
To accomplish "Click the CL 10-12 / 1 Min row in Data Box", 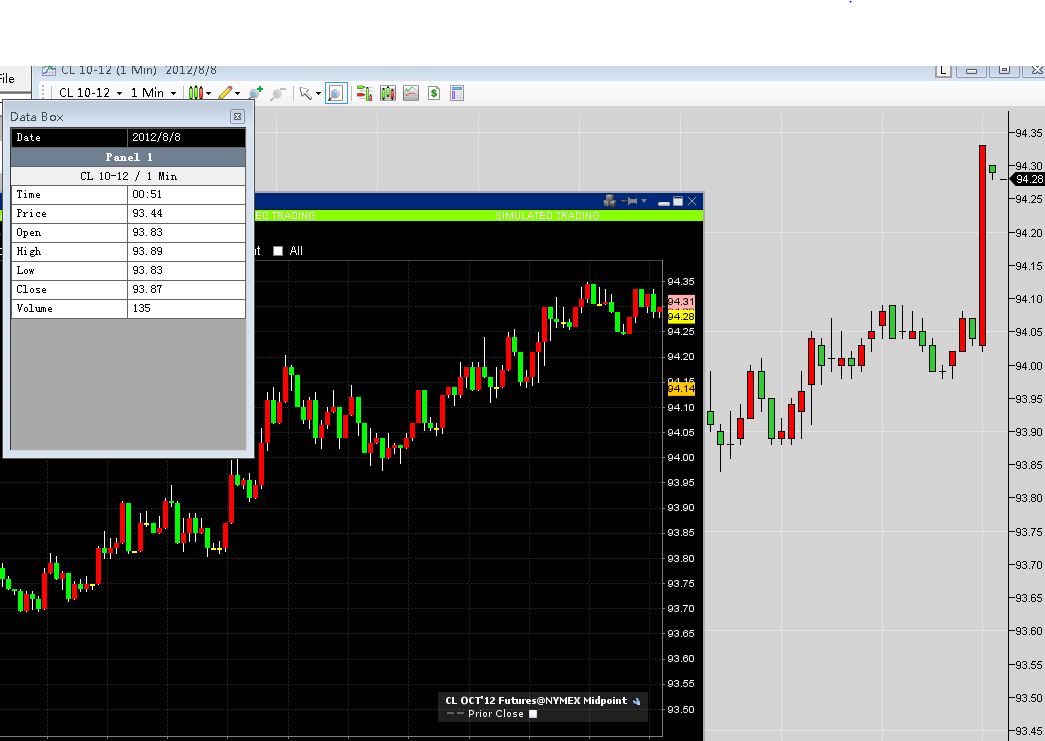I will (x=128, y=176).
